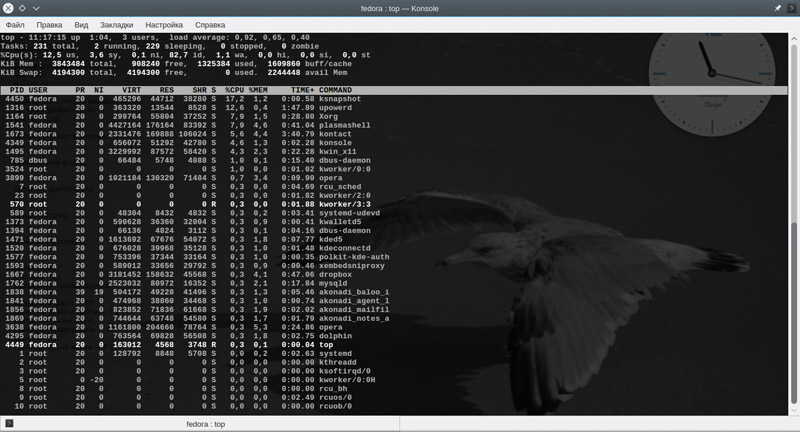Image resolution: width=800 pixels, height=432 pixels.
Task: Open the Вид menu
Action: pyautogui.click(x=81, y=24)
